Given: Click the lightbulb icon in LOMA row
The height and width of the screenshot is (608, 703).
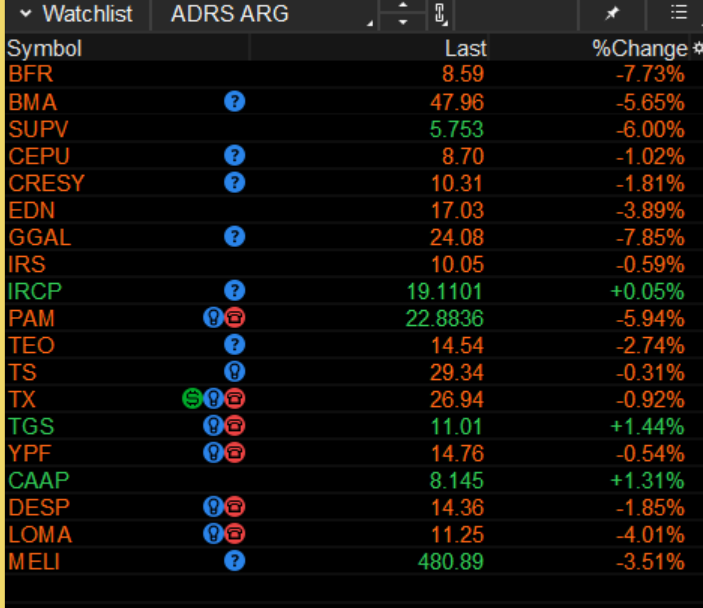Looking at the screenshot, I should tap(213, 534).
